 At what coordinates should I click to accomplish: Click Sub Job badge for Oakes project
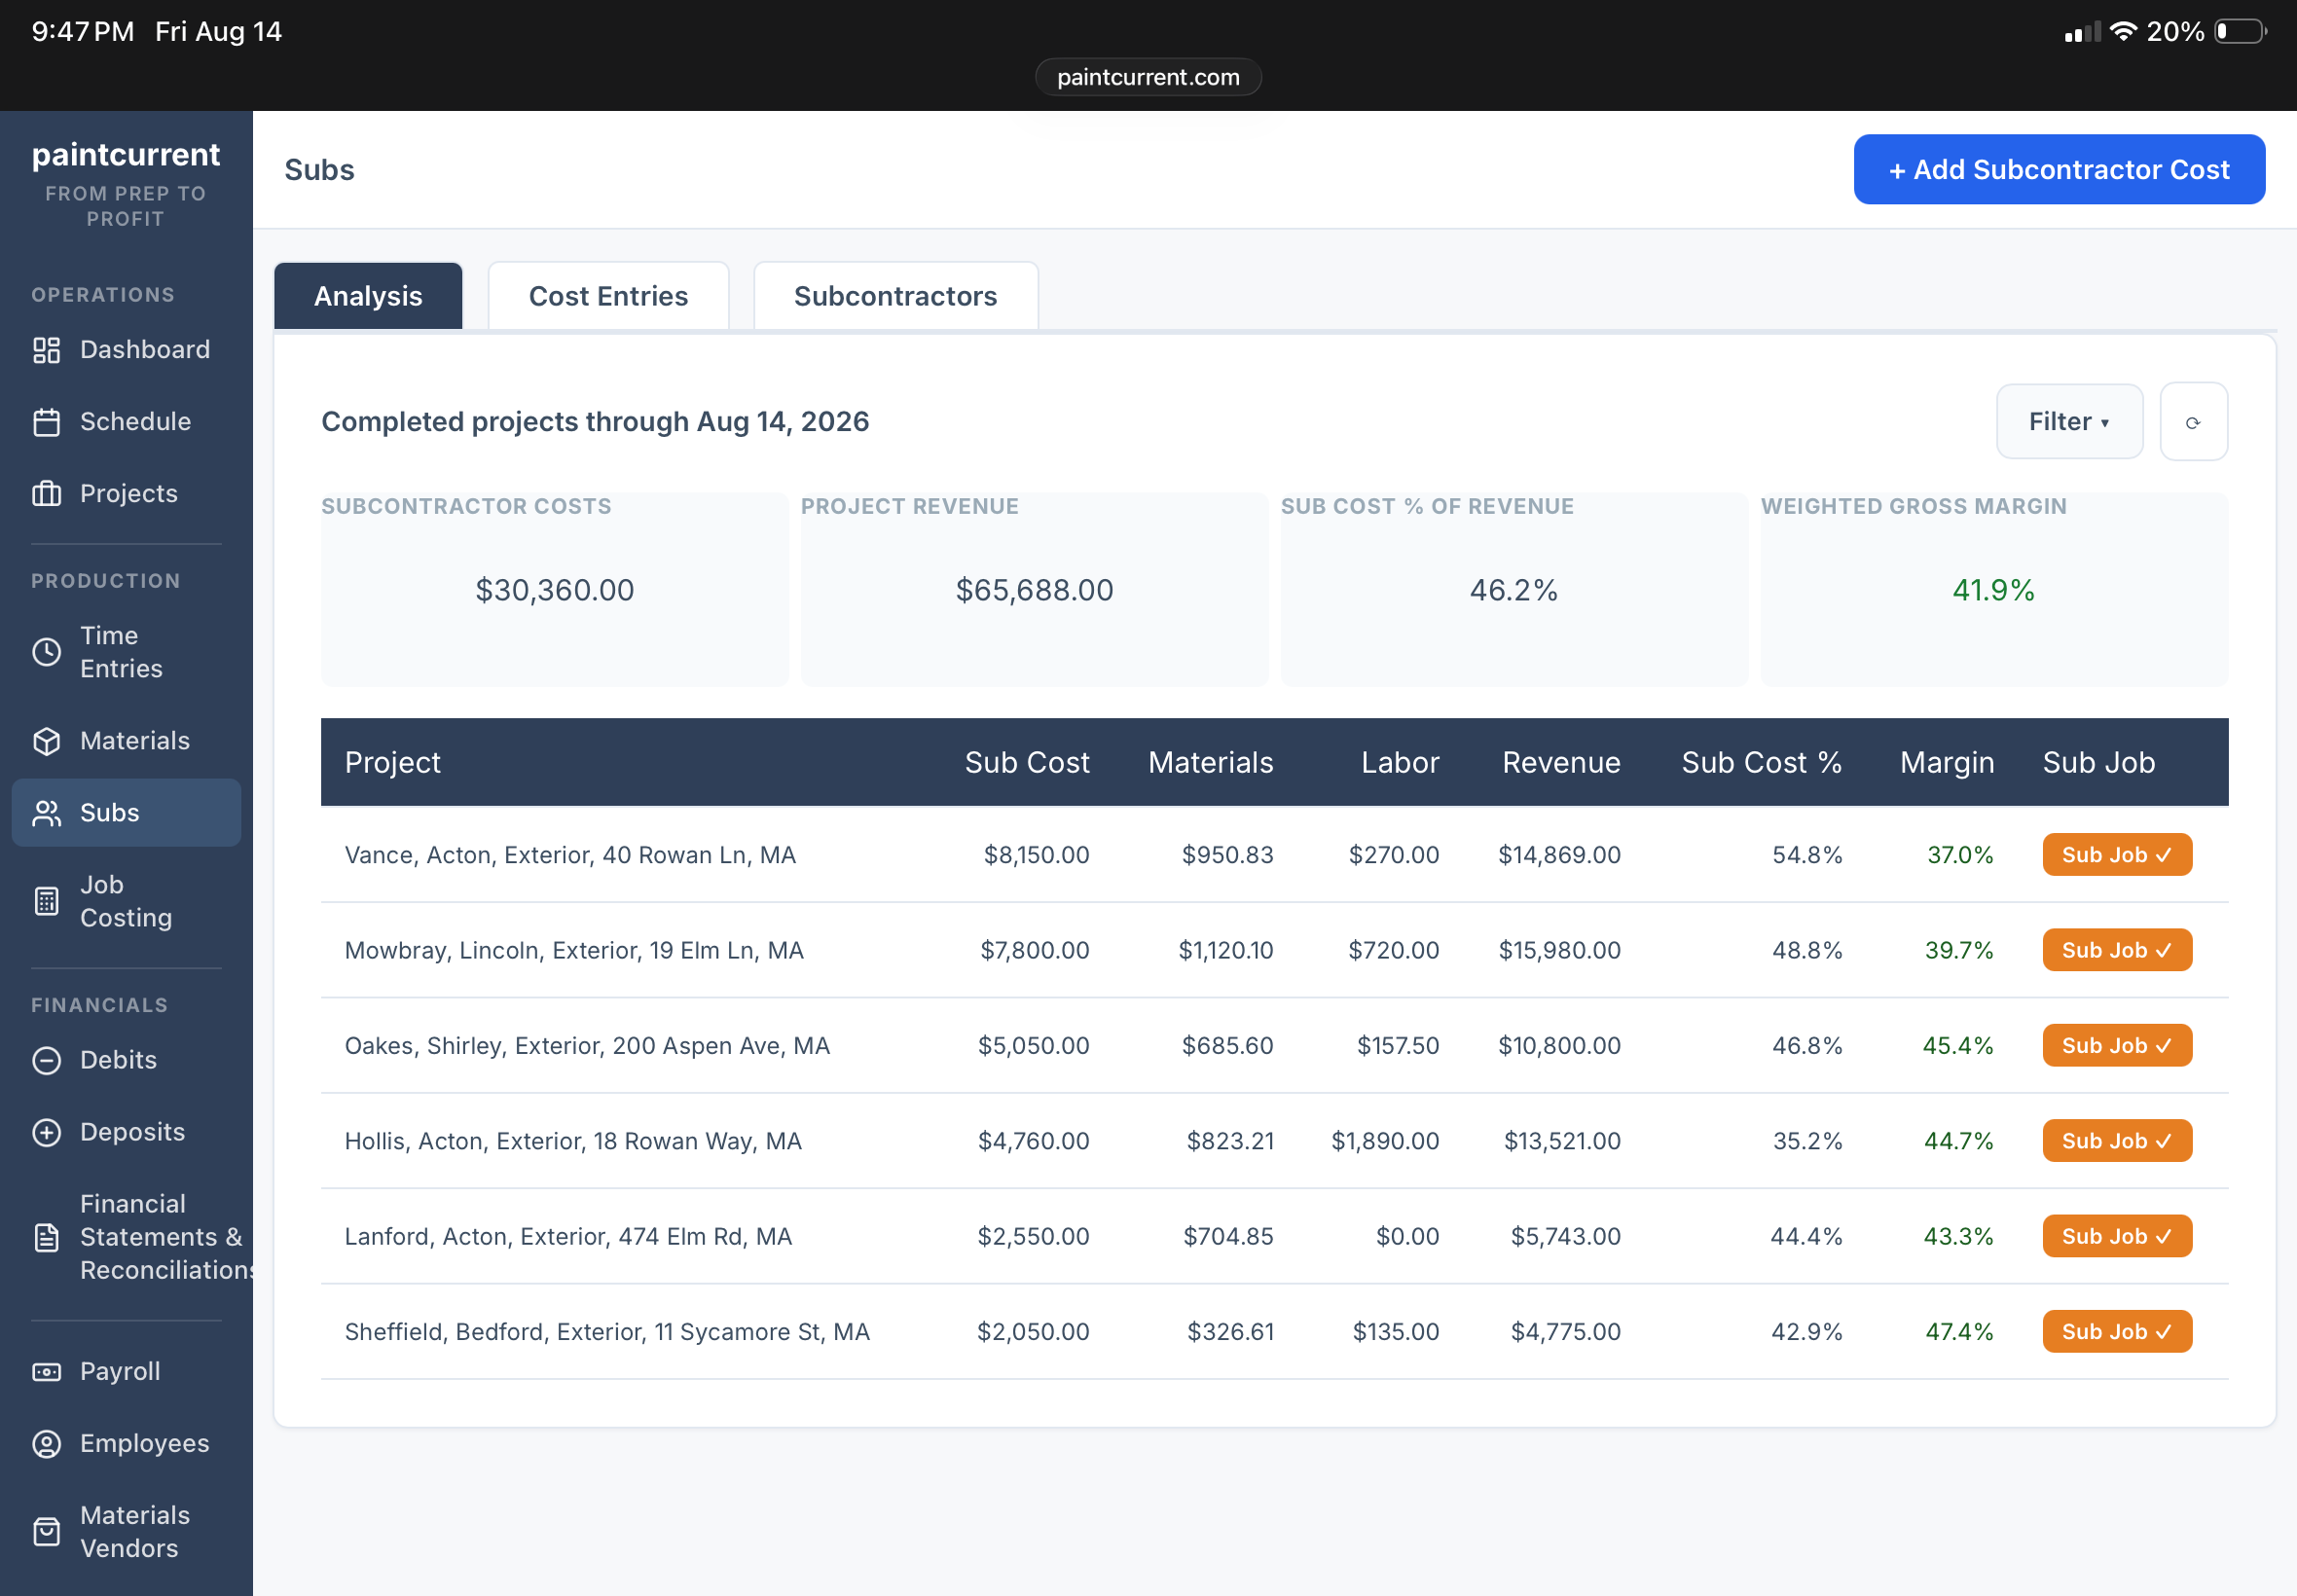(2117, 1046)
